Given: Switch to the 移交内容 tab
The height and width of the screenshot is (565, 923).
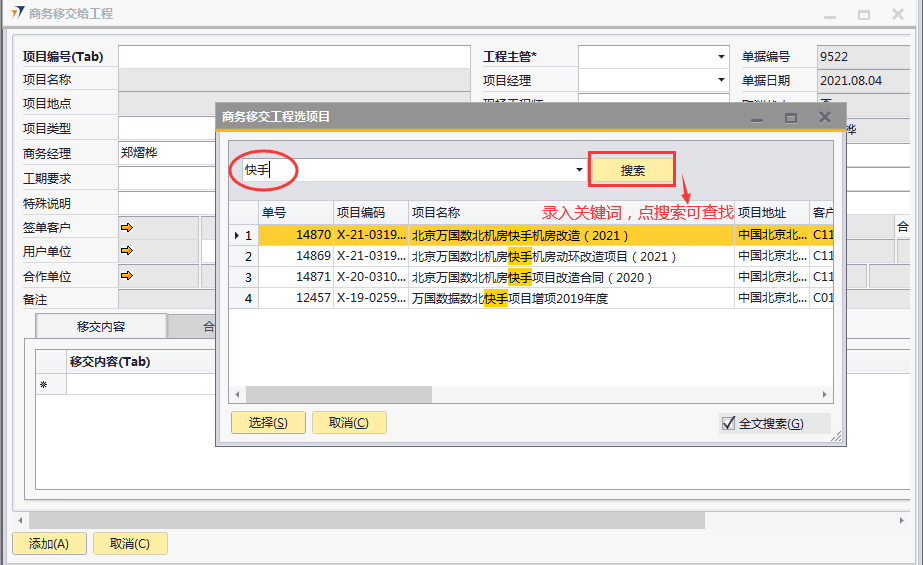Looking at the screenshot, I should tap(101, 327).
